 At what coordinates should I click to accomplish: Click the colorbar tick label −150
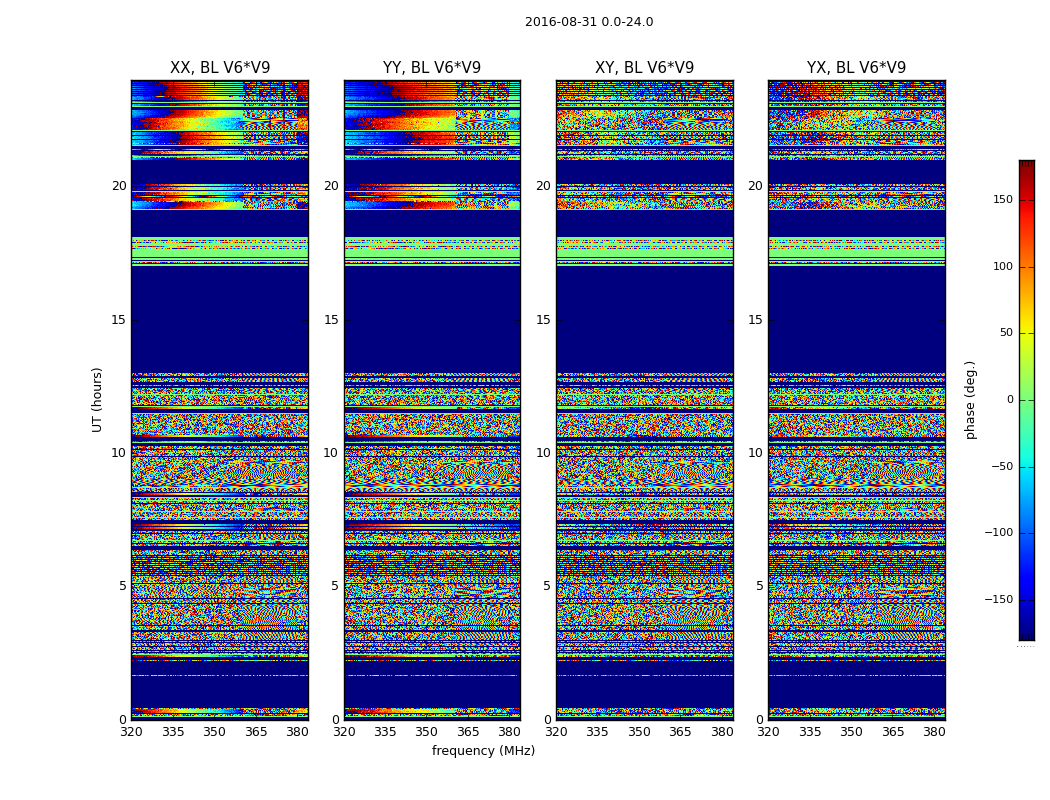tap(999, 599)
